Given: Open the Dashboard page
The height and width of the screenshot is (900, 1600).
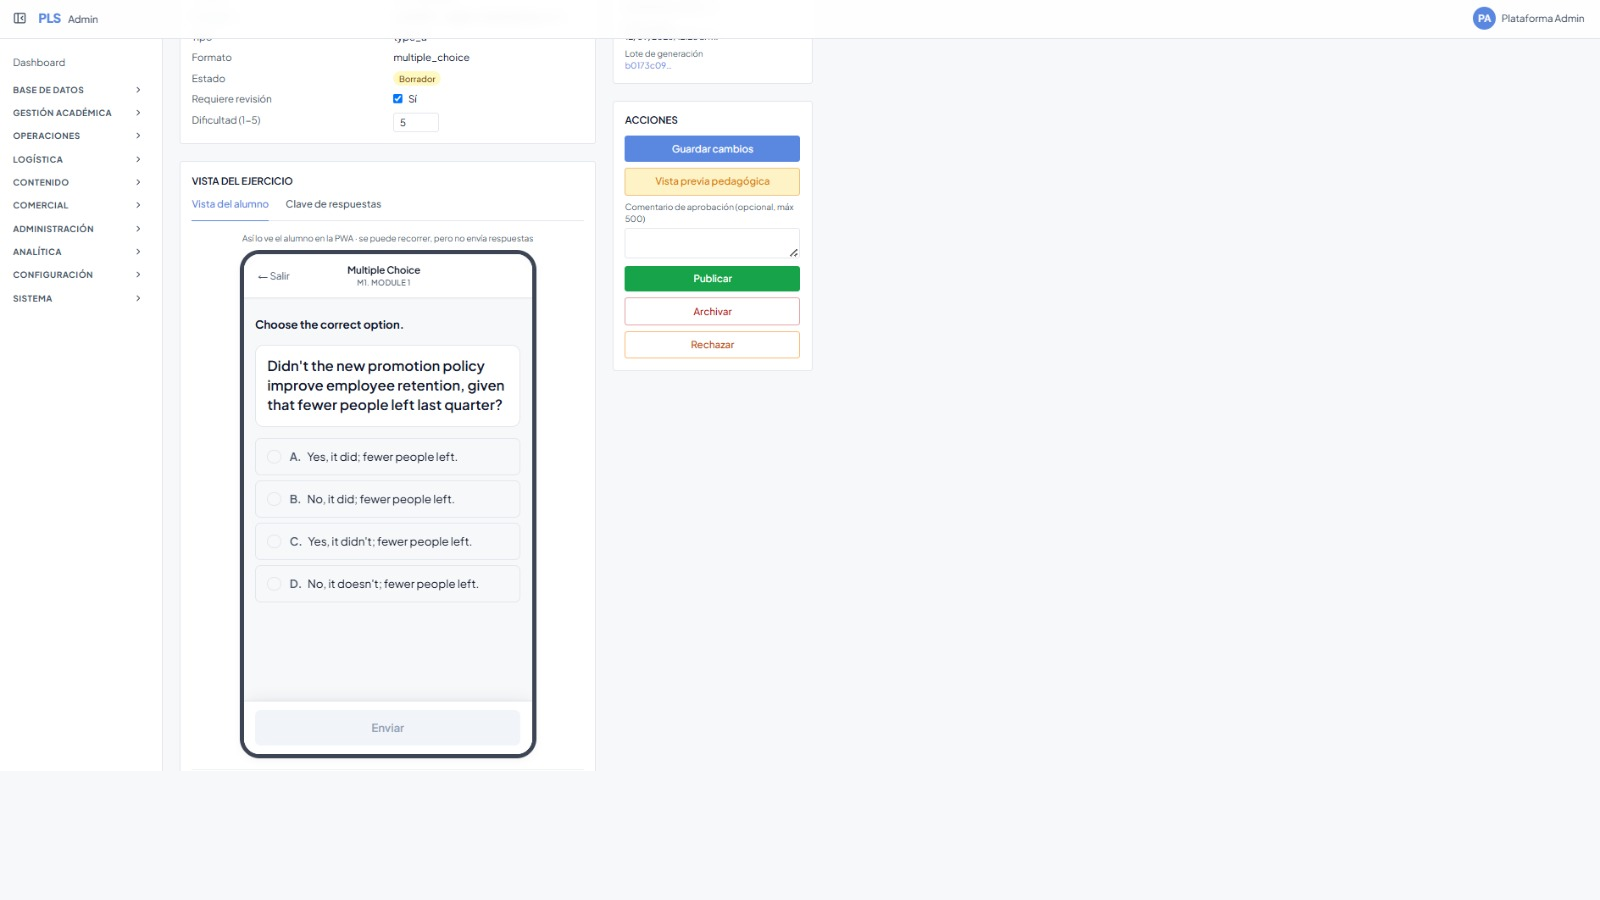Looking at the screenshot, I should [x=39, y=63].
